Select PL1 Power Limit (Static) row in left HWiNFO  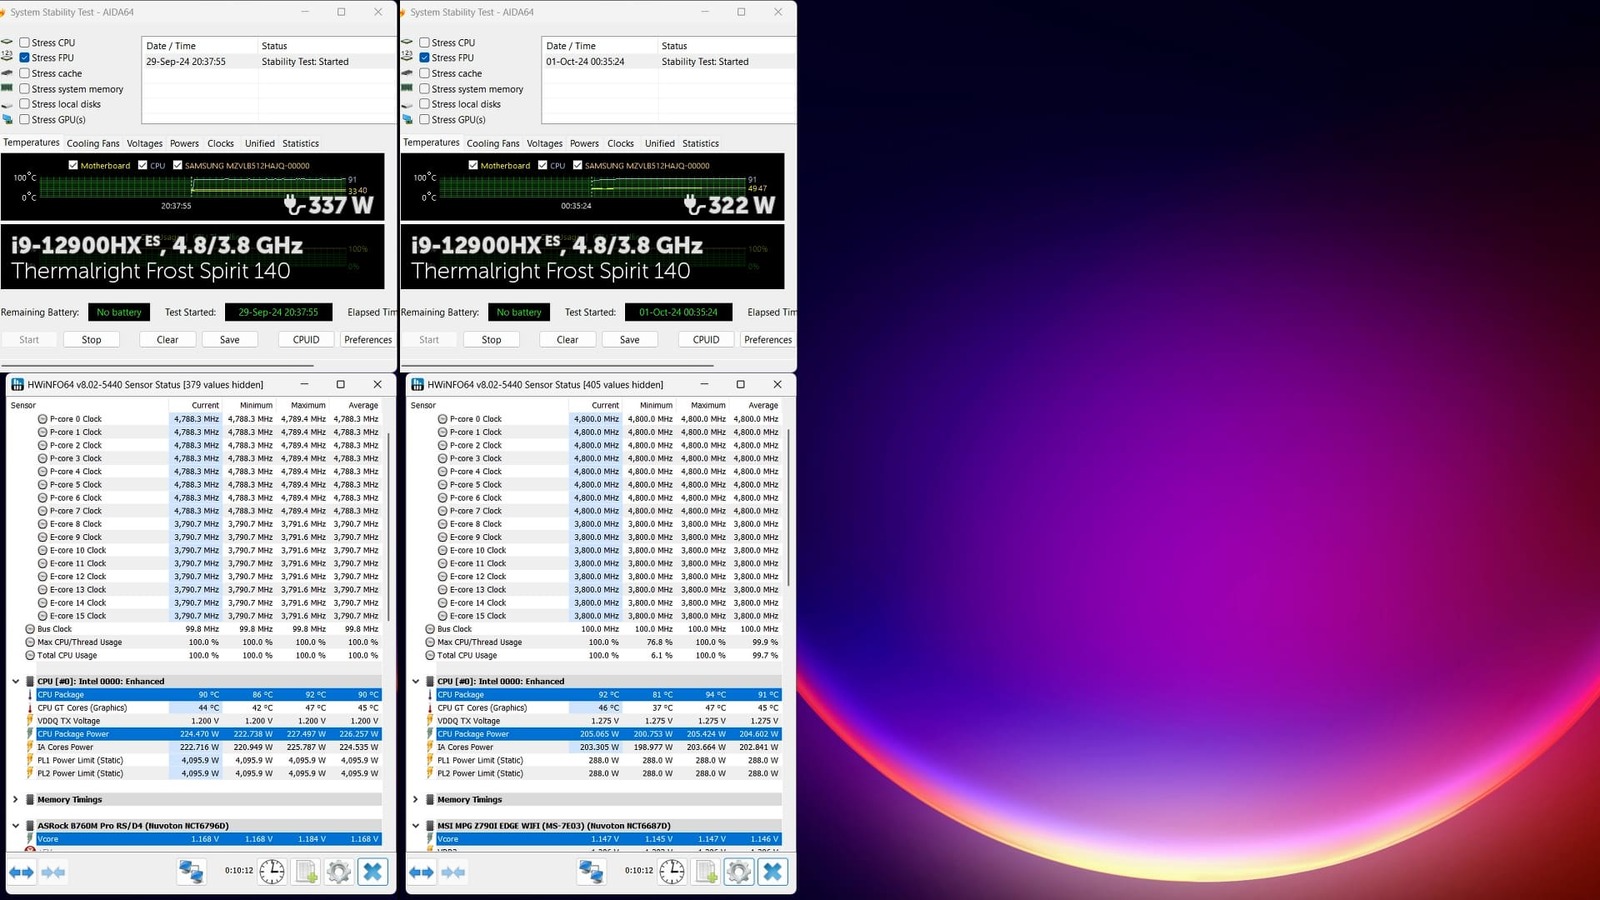(208, 760)
